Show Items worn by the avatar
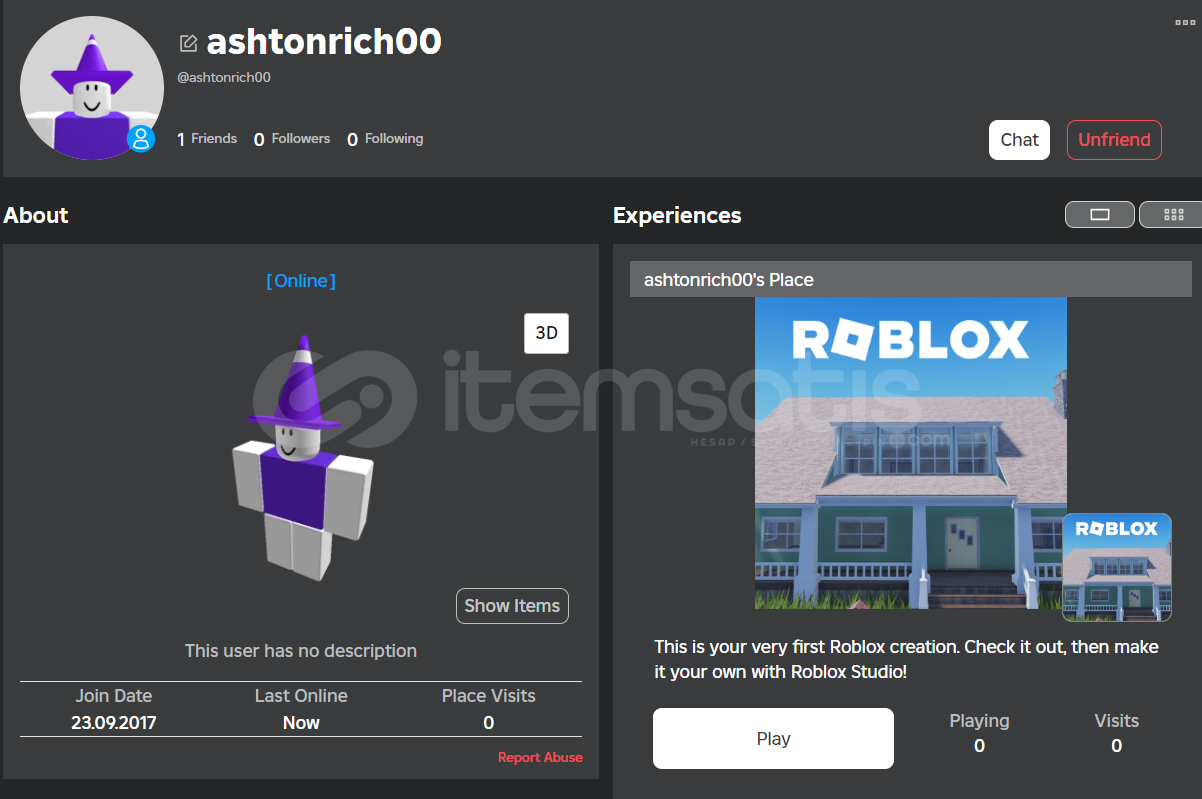This screenshot has height=799, width=1202. pos(512,606)
